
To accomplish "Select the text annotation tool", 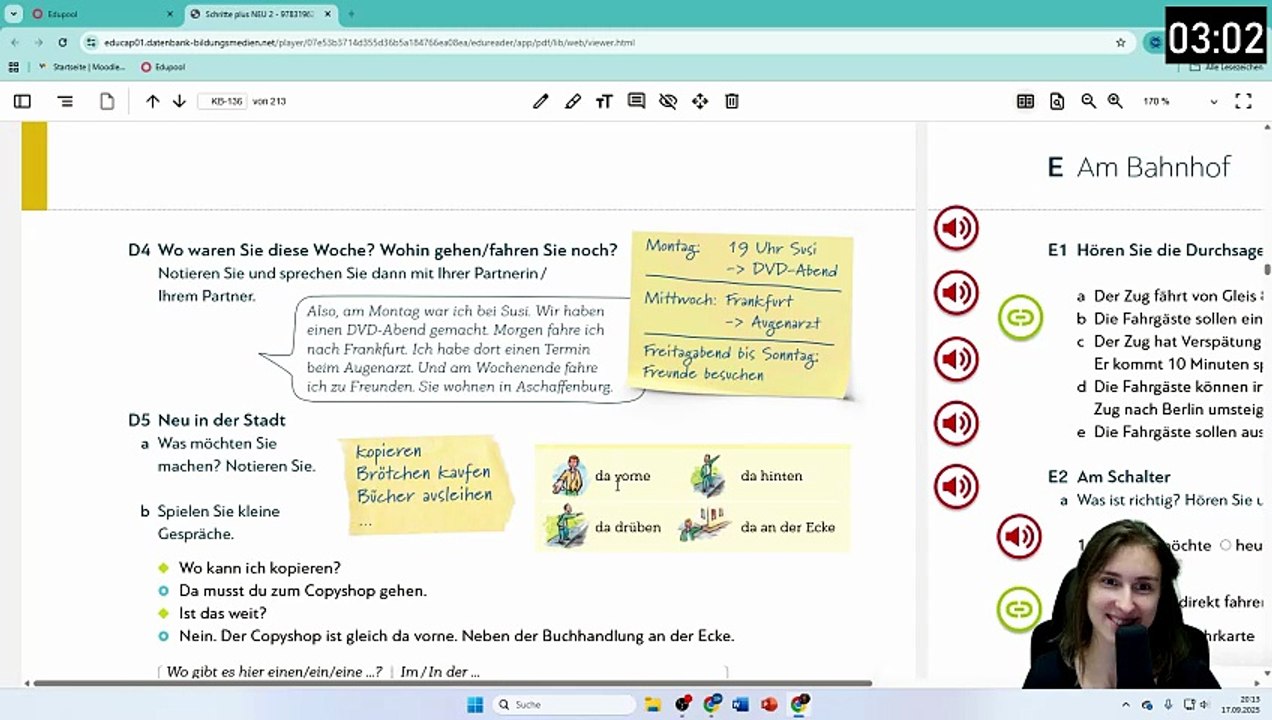I will pos(604,101).
